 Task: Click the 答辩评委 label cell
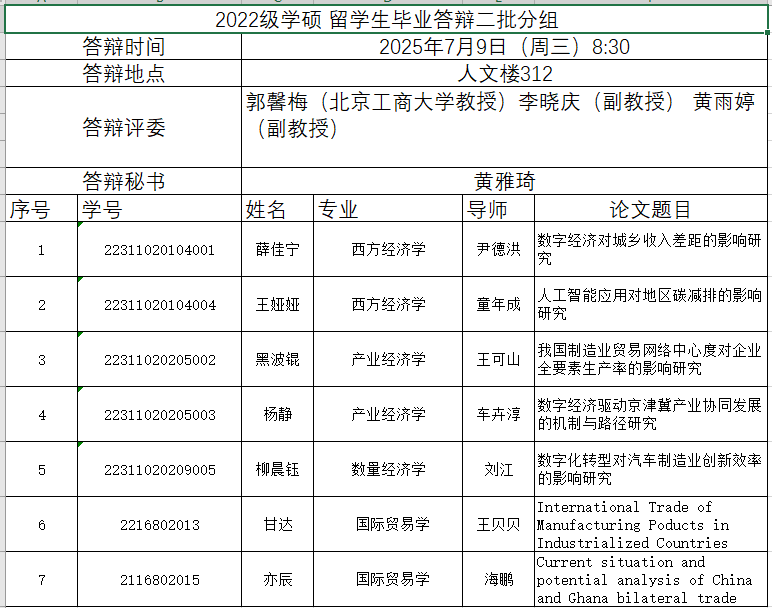pyautogui.click(x=123, y=127)
